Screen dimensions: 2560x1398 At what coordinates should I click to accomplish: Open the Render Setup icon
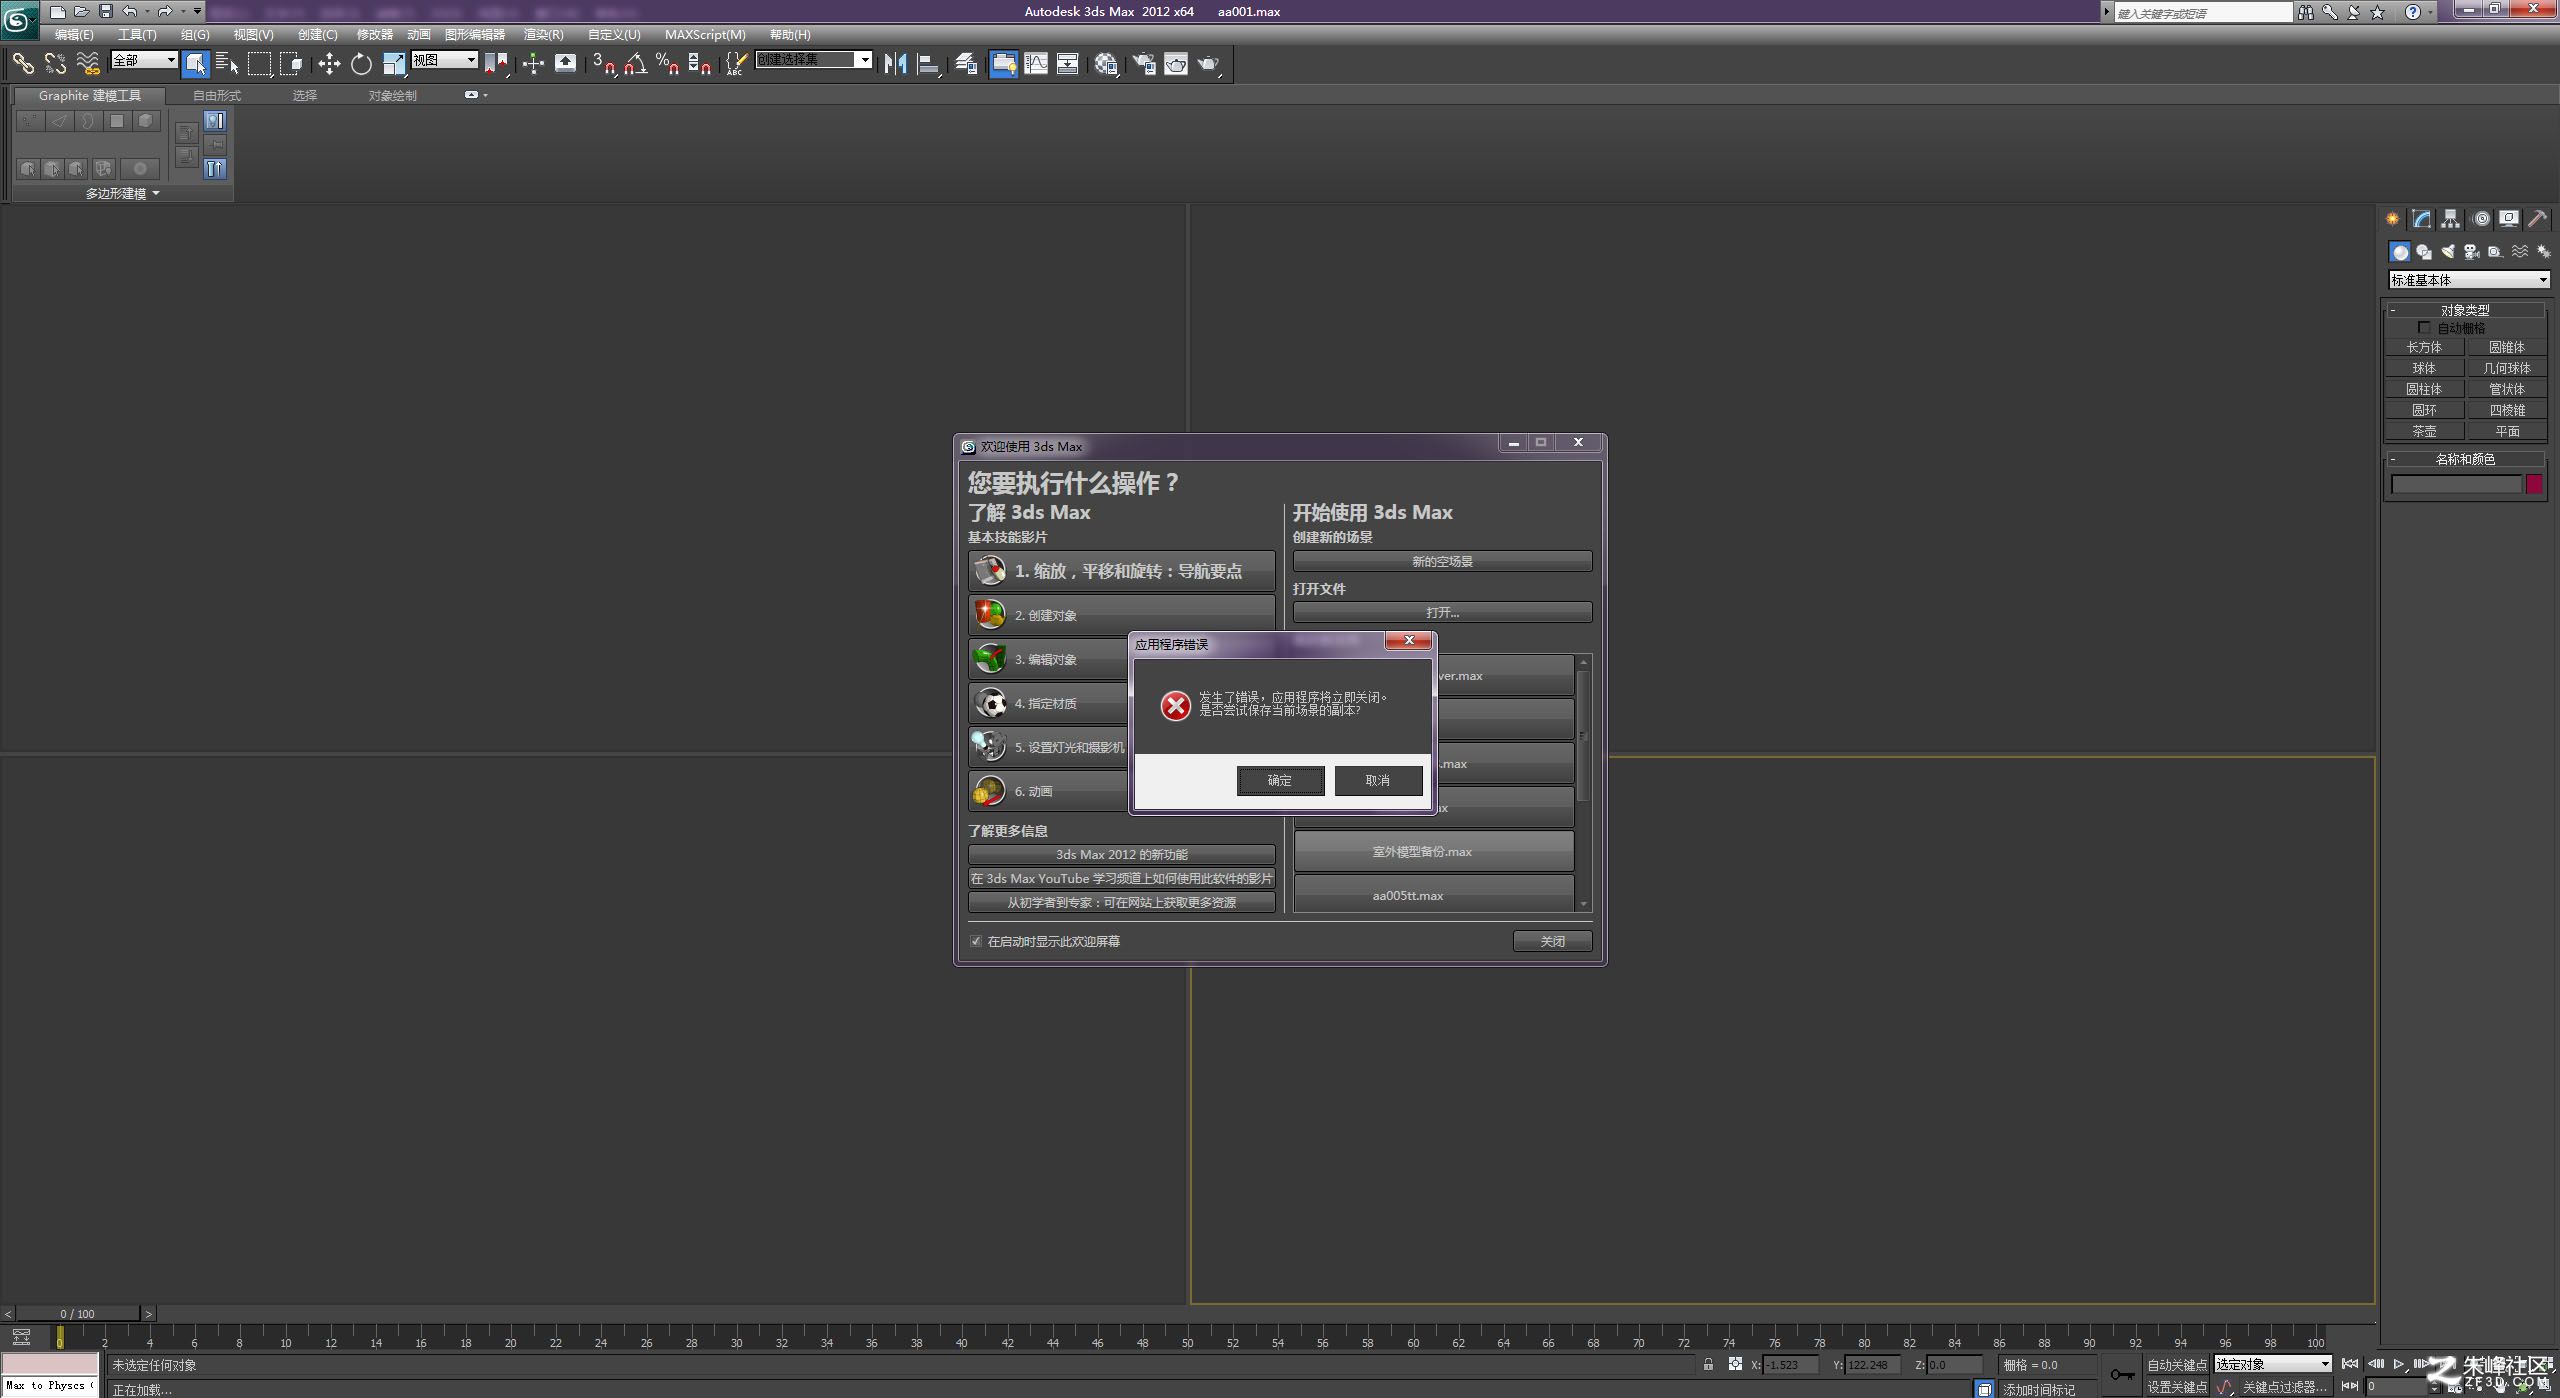click(1143, 64)
